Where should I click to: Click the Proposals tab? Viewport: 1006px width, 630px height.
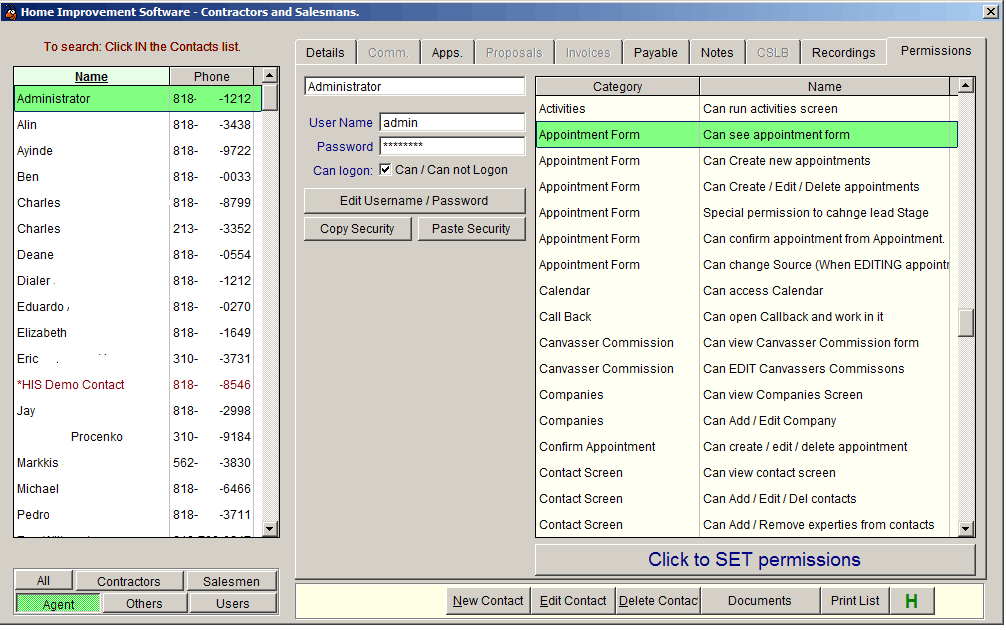click(513, 53)
